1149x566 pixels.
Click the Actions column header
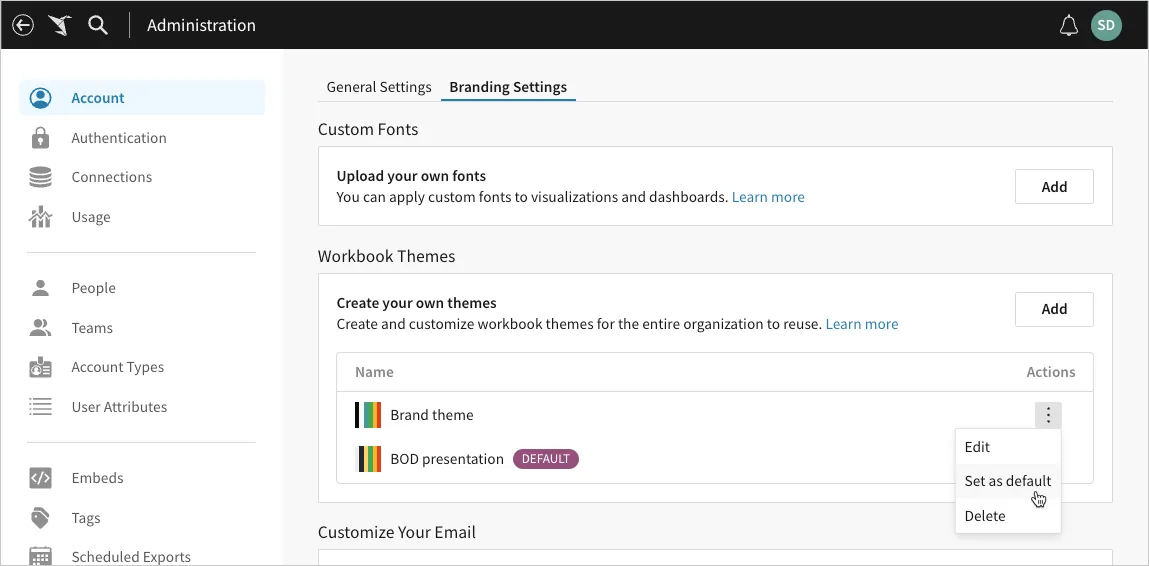[x=1050, y=372]
